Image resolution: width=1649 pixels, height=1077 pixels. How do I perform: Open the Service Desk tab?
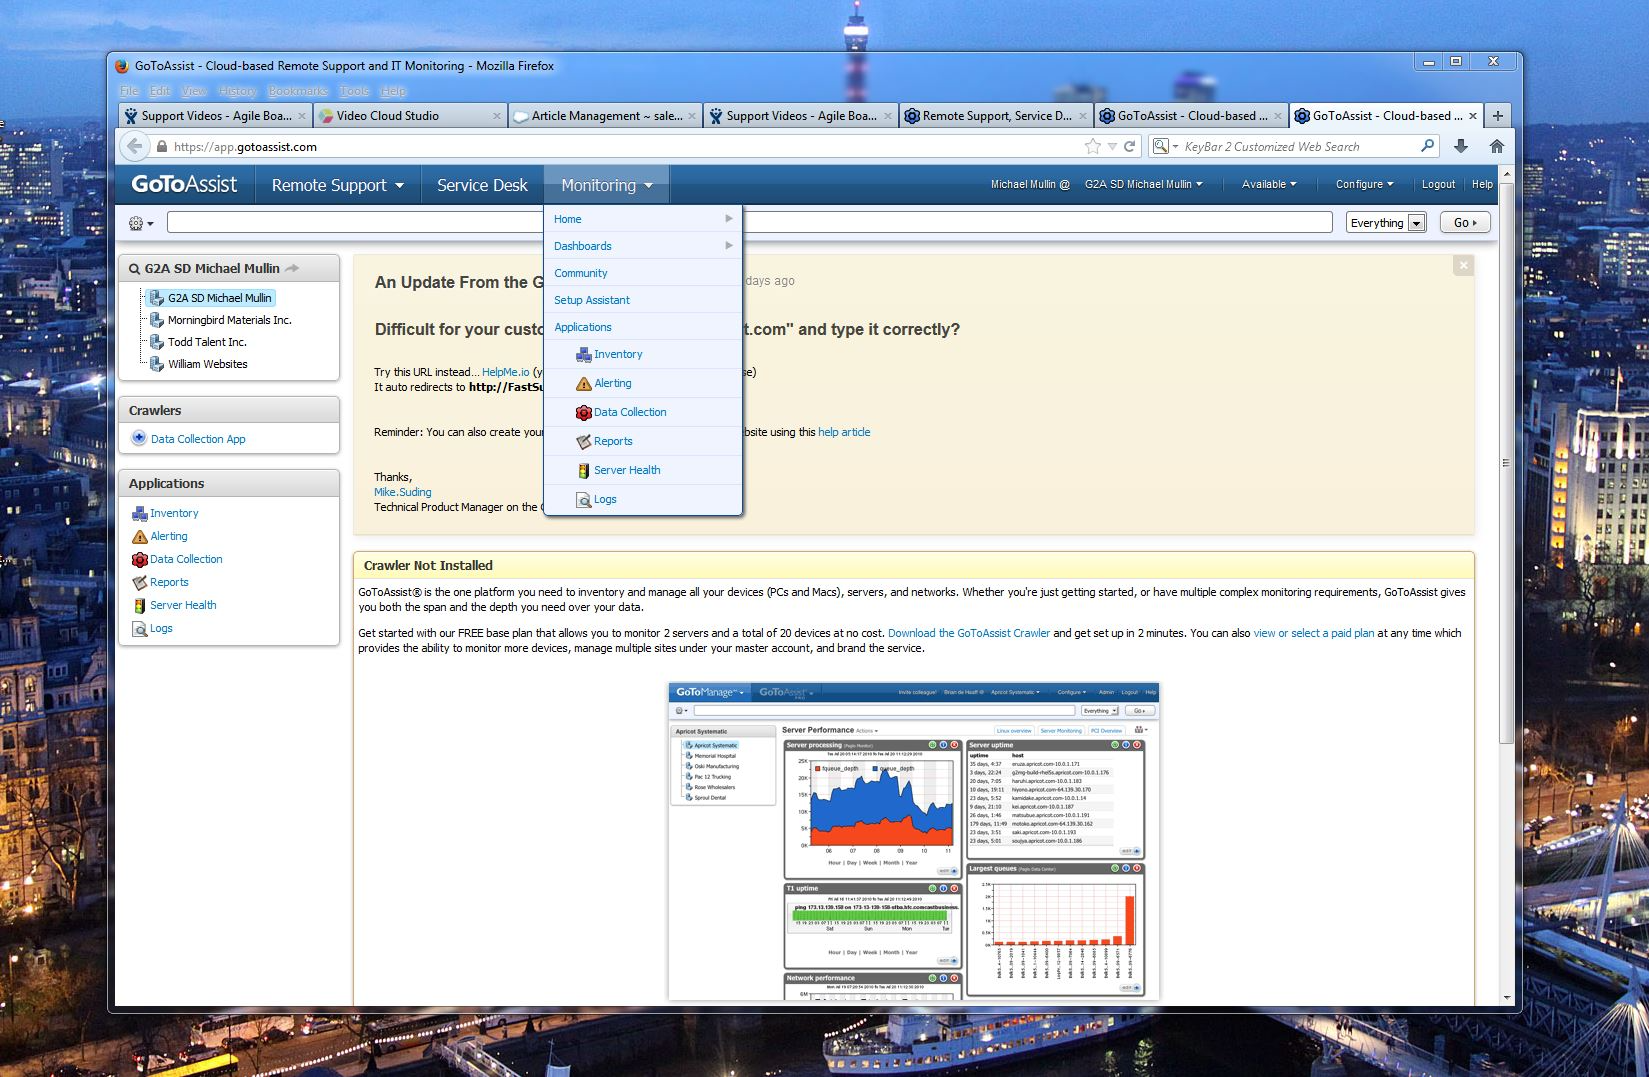482,185
